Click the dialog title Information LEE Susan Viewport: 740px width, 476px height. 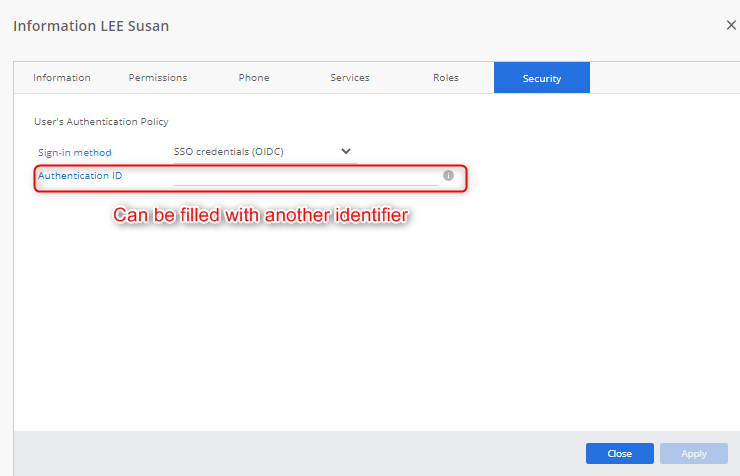(91, 26)
